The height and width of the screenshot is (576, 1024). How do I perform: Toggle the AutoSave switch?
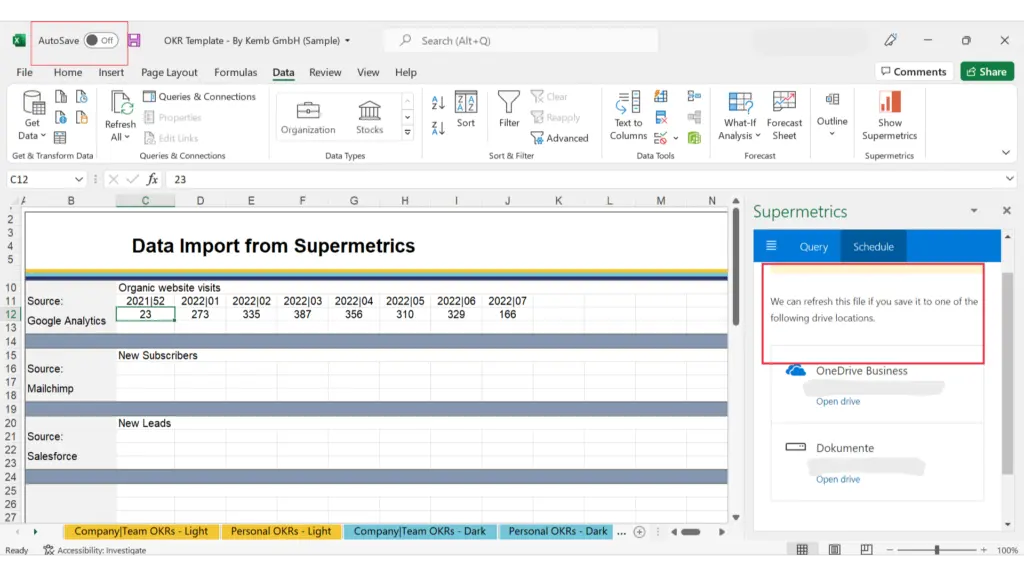point(101,40)
